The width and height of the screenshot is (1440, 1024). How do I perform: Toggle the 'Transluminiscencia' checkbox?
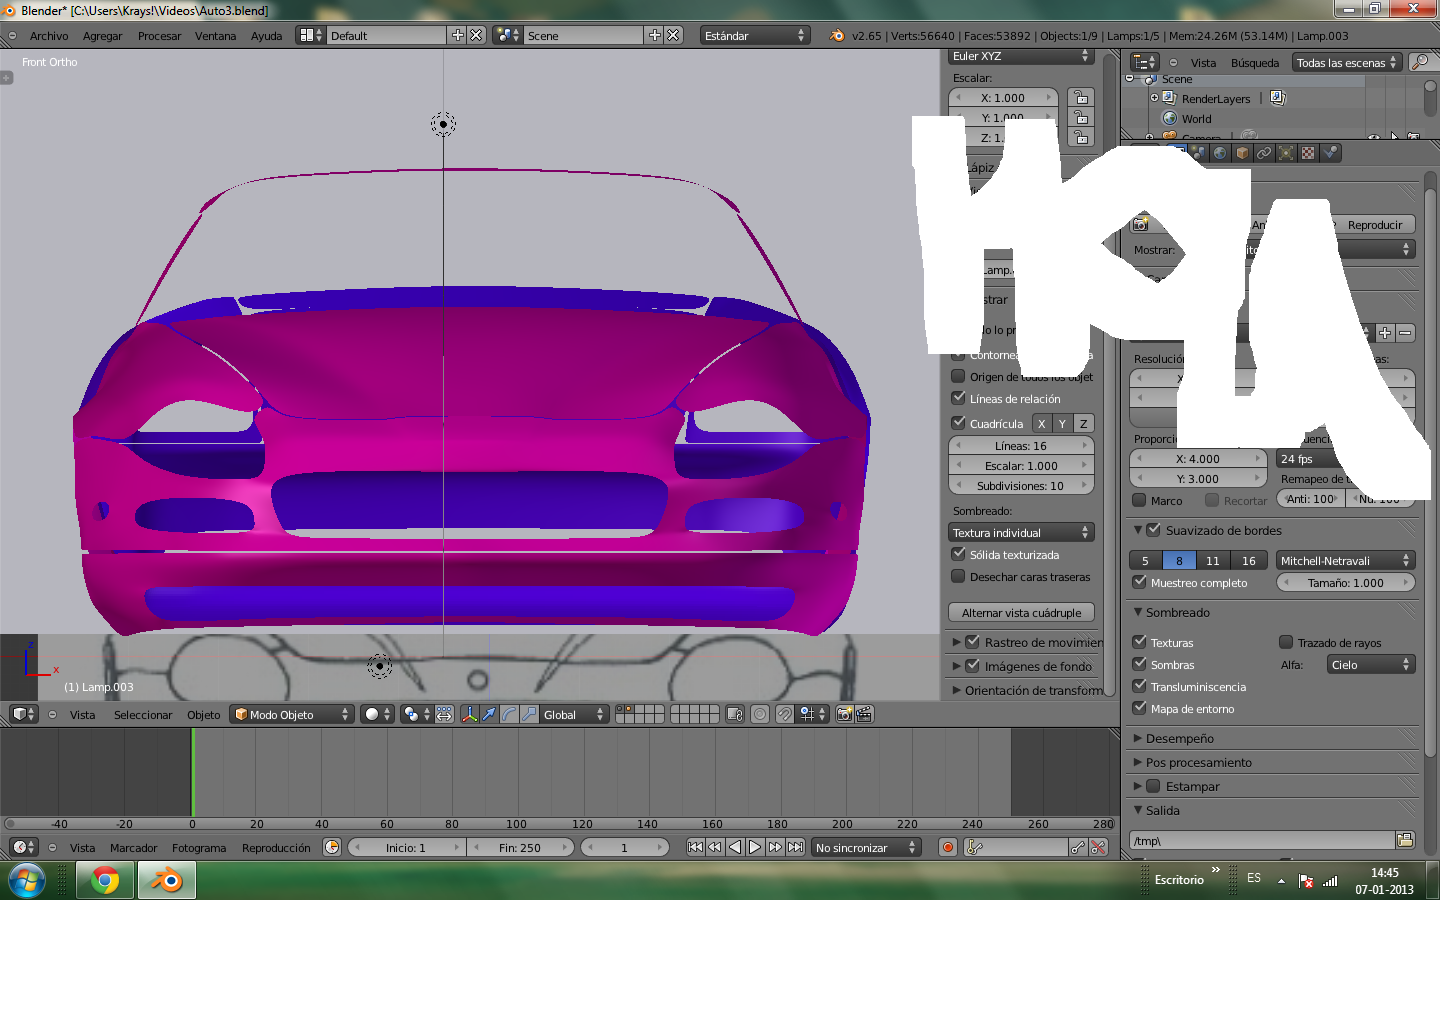1139,686
